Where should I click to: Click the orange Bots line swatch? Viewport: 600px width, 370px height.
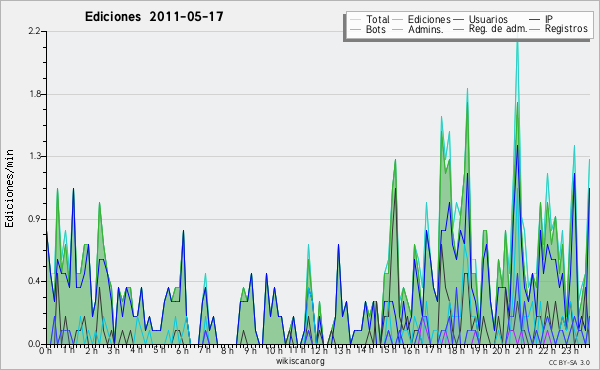tap(355, 29)
